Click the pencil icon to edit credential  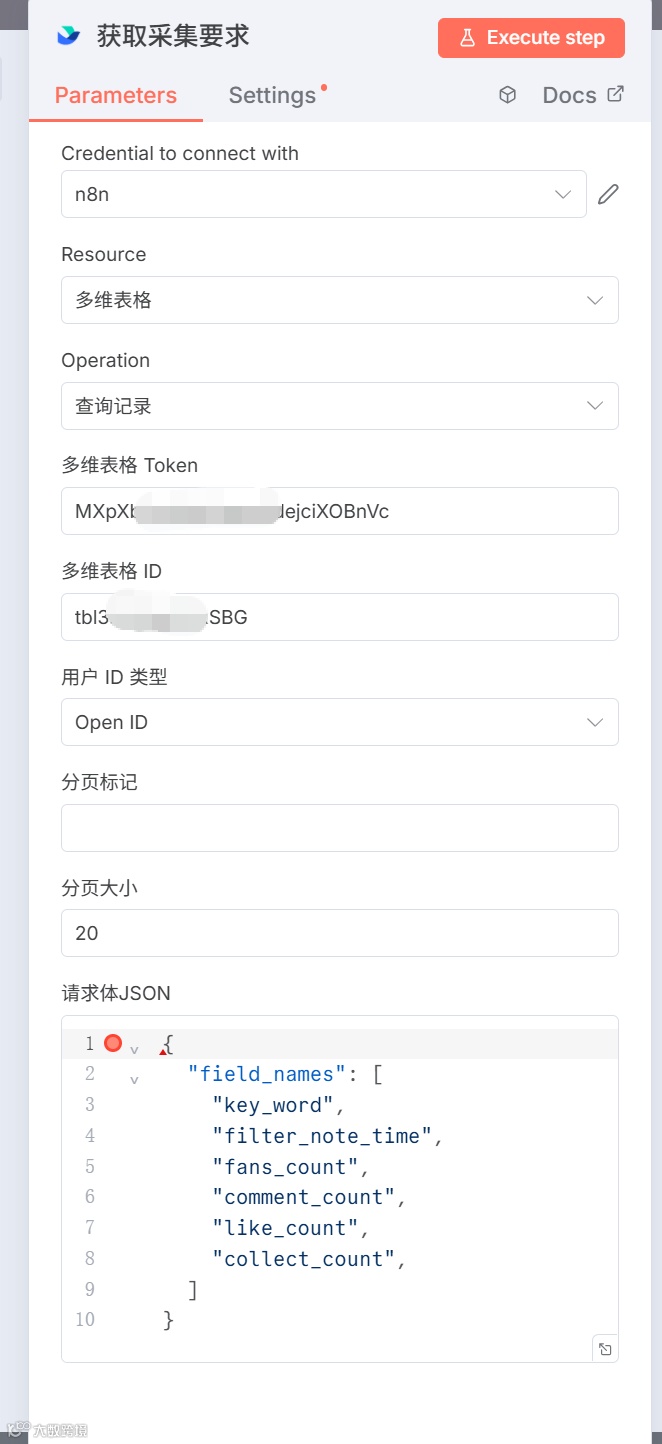pos(608,194)
